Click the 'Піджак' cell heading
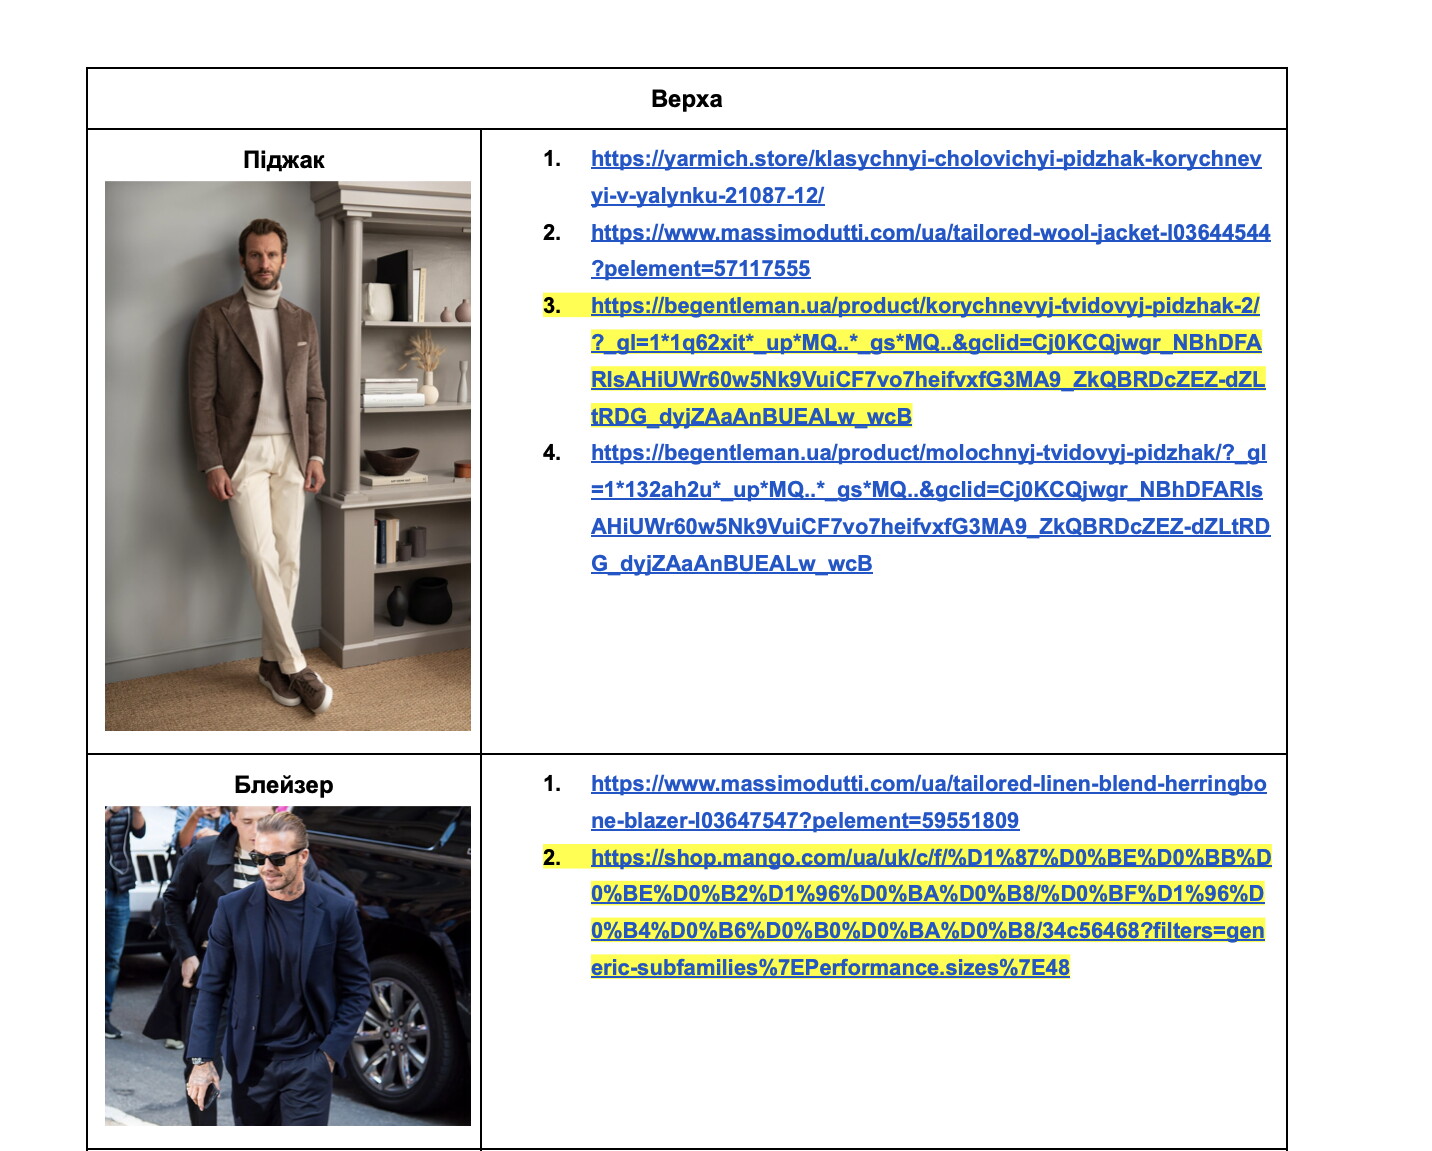 coord(284,160)
